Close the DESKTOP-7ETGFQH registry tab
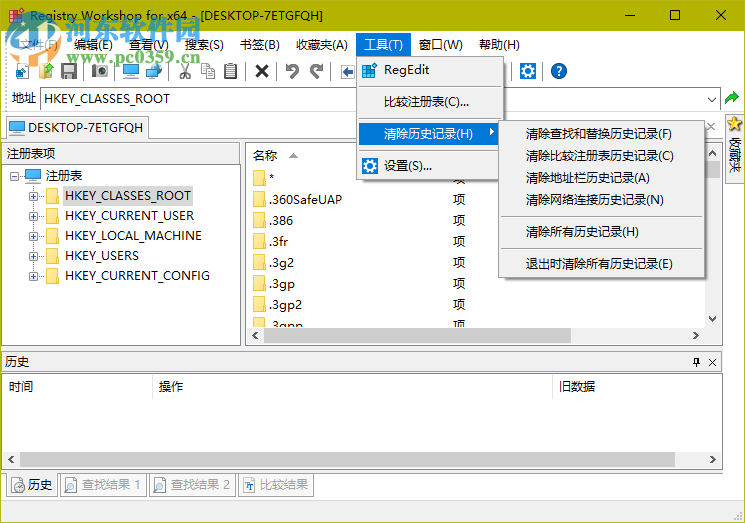 tap(711, 126)
